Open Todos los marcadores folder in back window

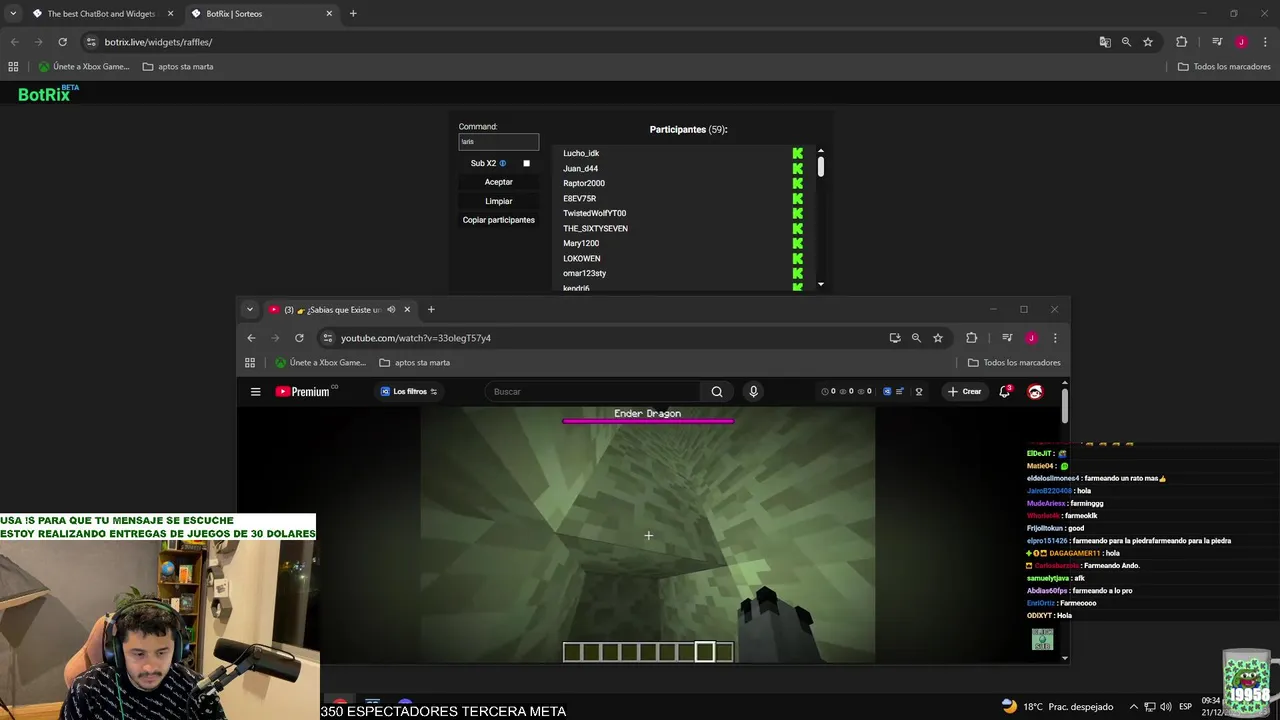[1224, 67]
